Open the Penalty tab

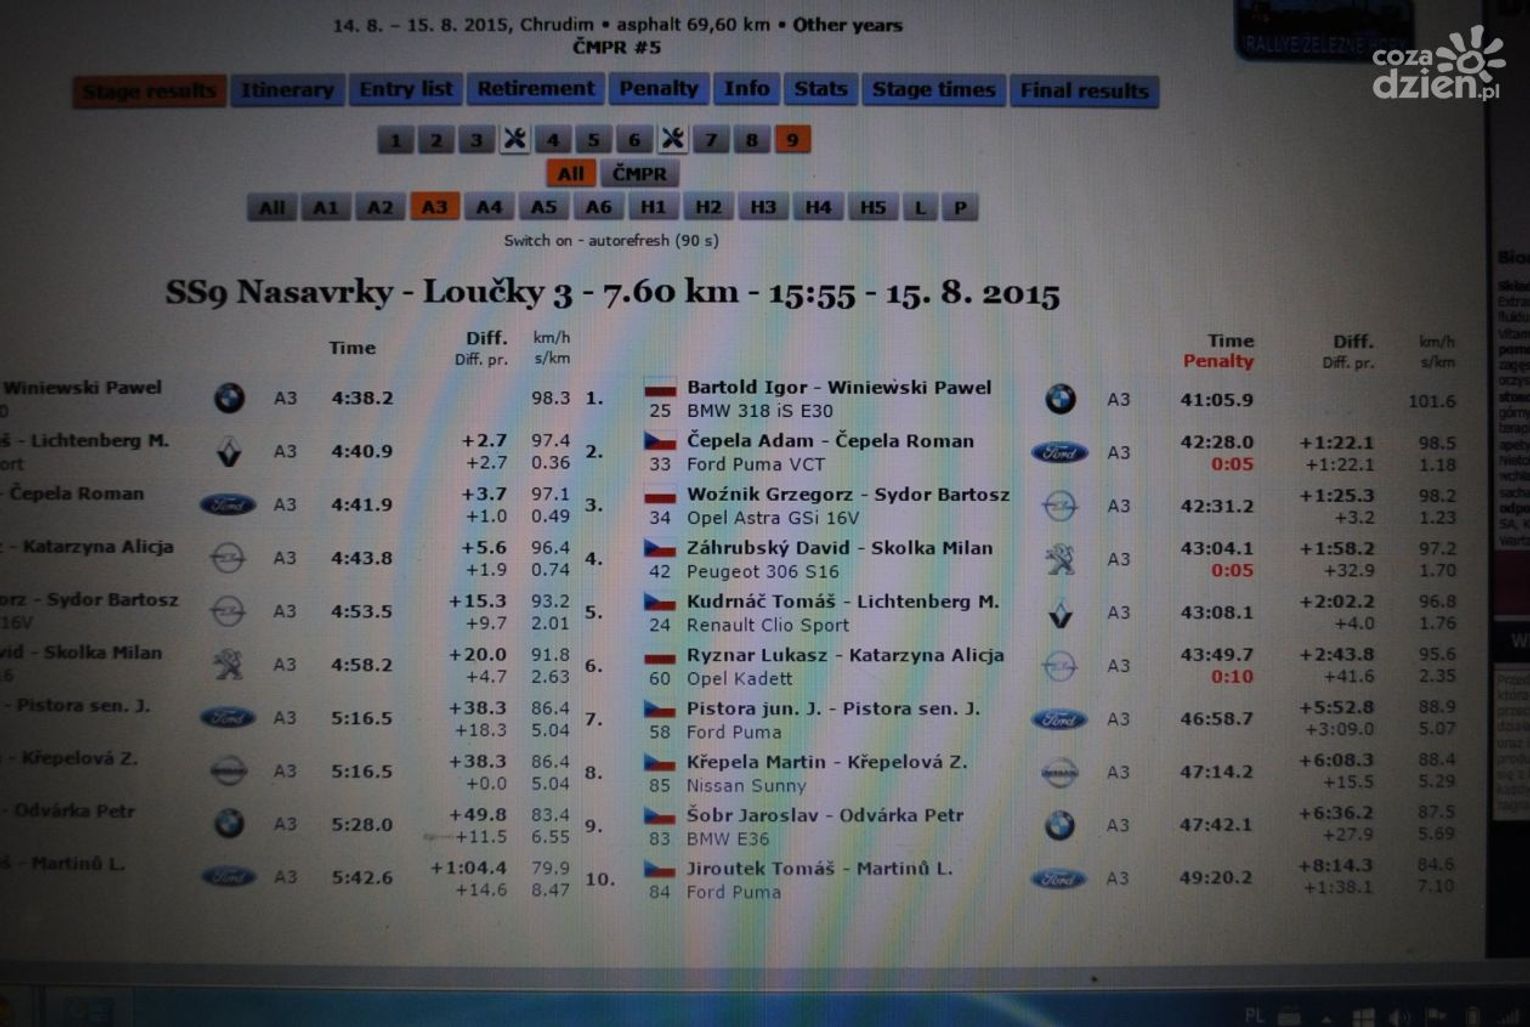pos(658,89)
